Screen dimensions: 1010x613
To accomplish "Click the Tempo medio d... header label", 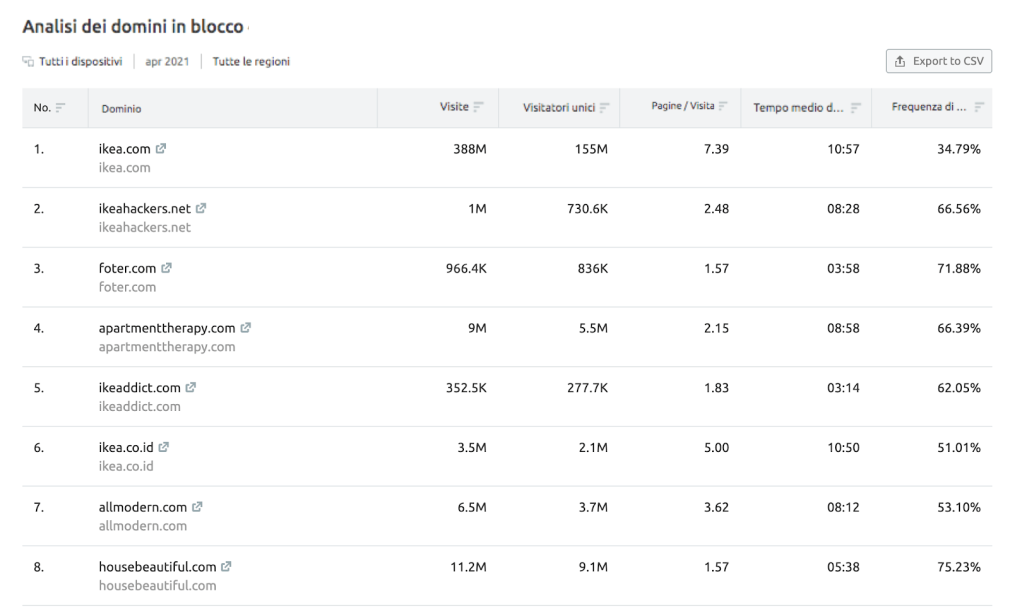I will (798, 108).
